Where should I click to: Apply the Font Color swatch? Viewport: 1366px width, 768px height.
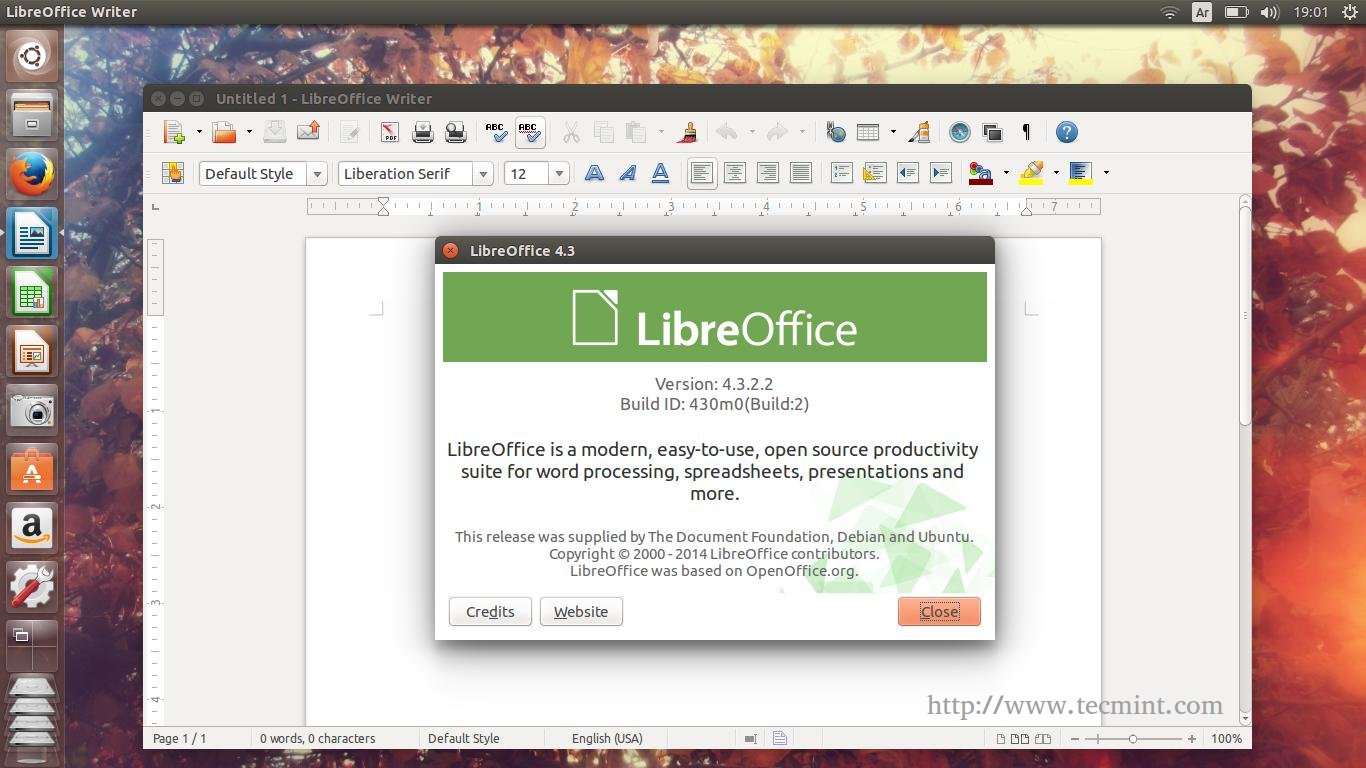[x=982, y=173]
